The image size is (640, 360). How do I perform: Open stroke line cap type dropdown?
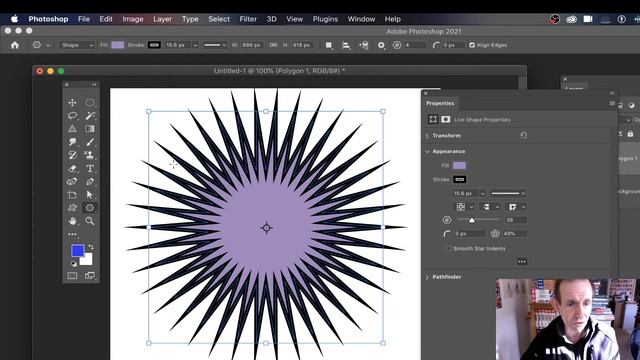490,207
